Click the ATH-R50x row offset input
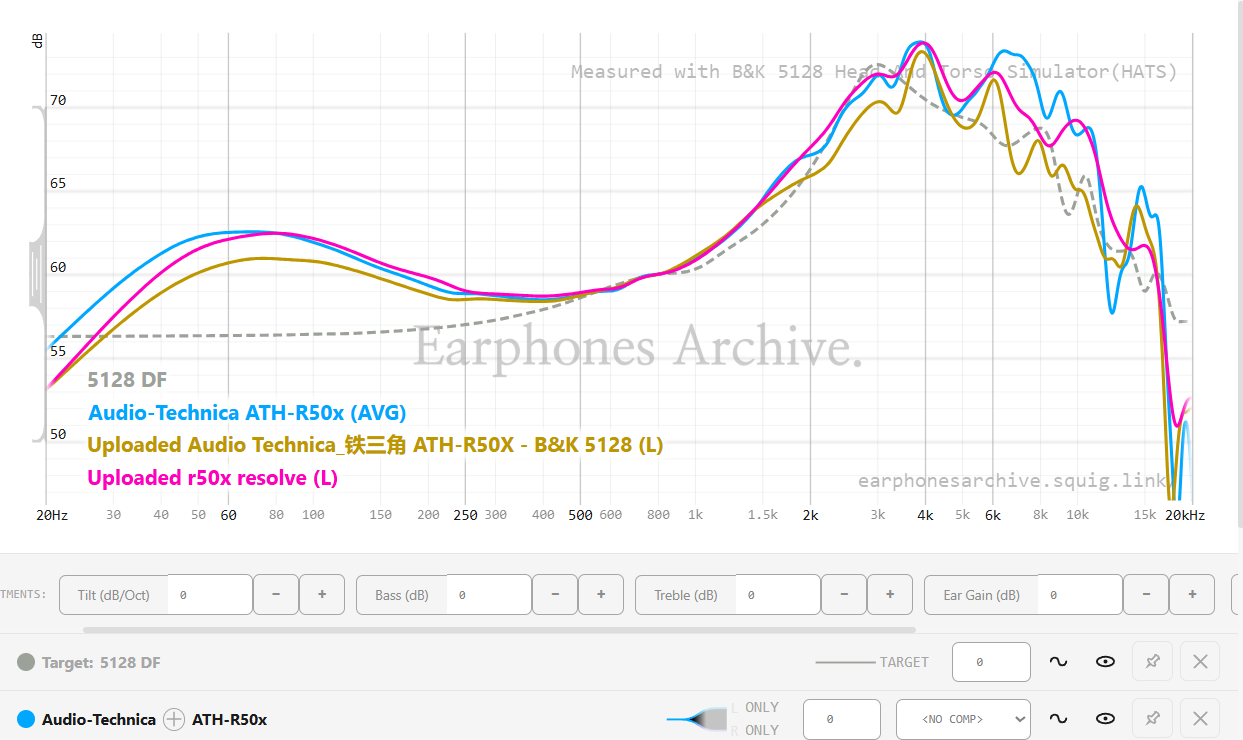 click(x=842, y=718)
